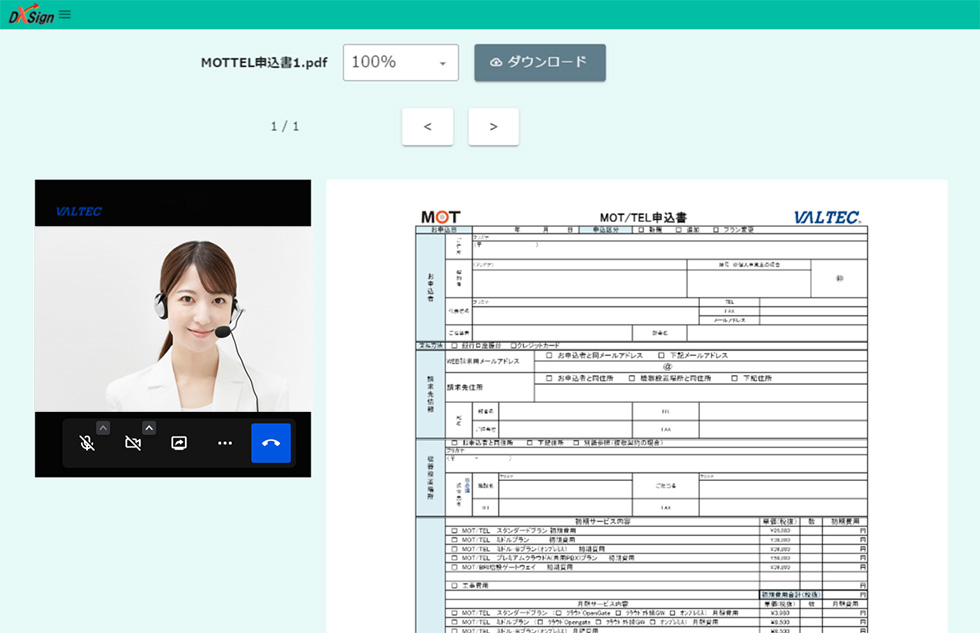Turn on the camera in call controls
The height and width of the screenshot is (633, 980).
coord(133,443)
